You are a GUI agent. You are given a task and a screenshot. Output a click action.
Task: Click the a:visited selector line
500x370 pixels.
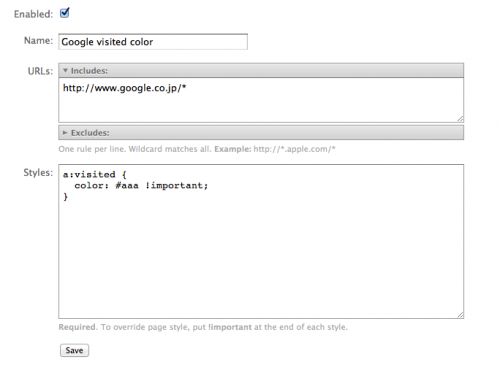click(95, 174)
